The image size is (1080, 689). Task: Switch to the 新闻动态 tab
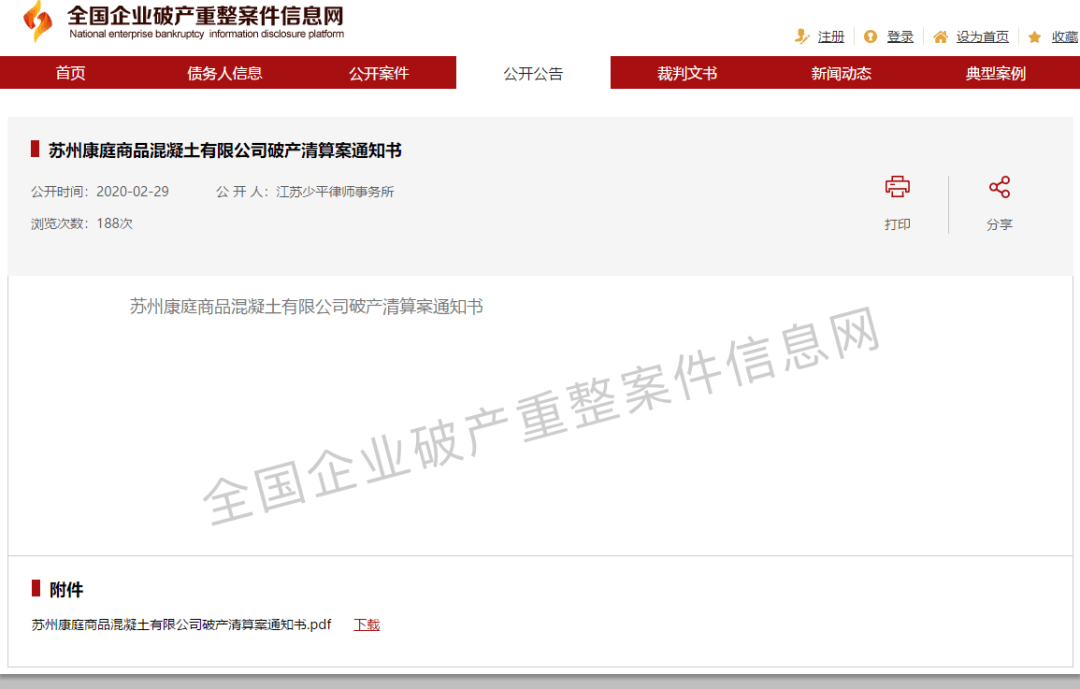[x=841, y=73]
